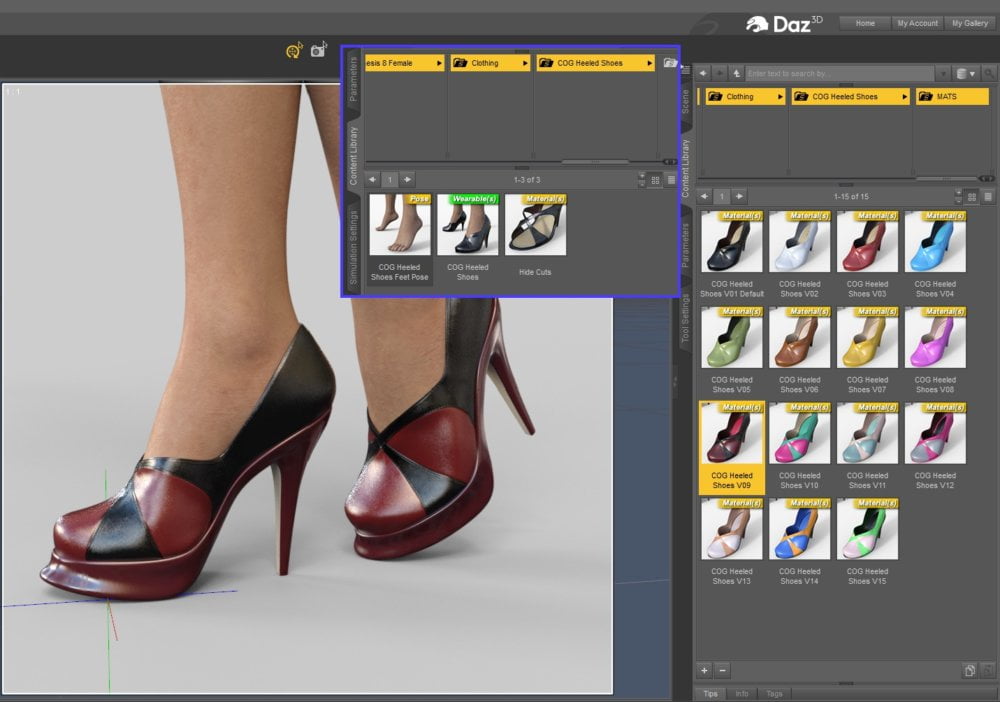This screenshot has width=1000, height=702.
Task: Open the search options dropdown next to the search field
Action: (942, 73)
